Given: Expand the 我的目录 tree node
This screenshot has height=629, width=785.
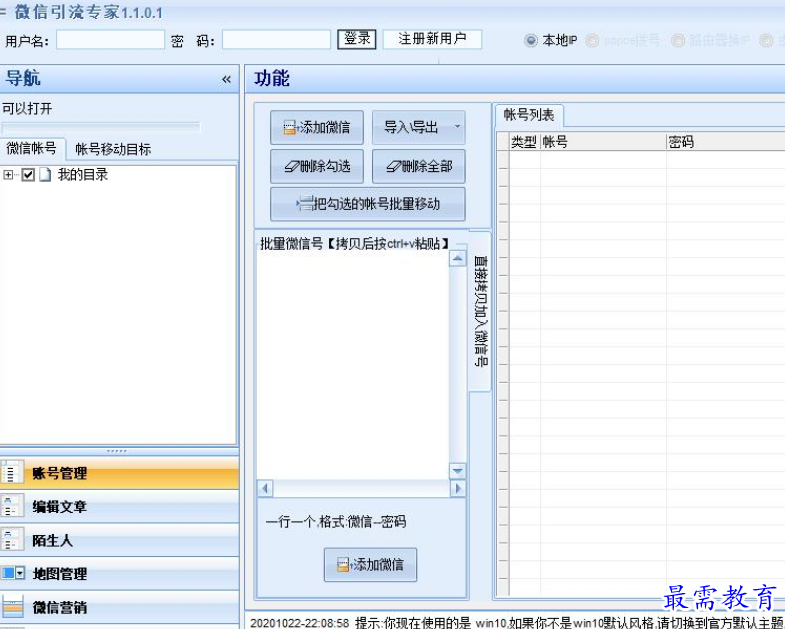Looking at the screenshot, I should [8, 175].
